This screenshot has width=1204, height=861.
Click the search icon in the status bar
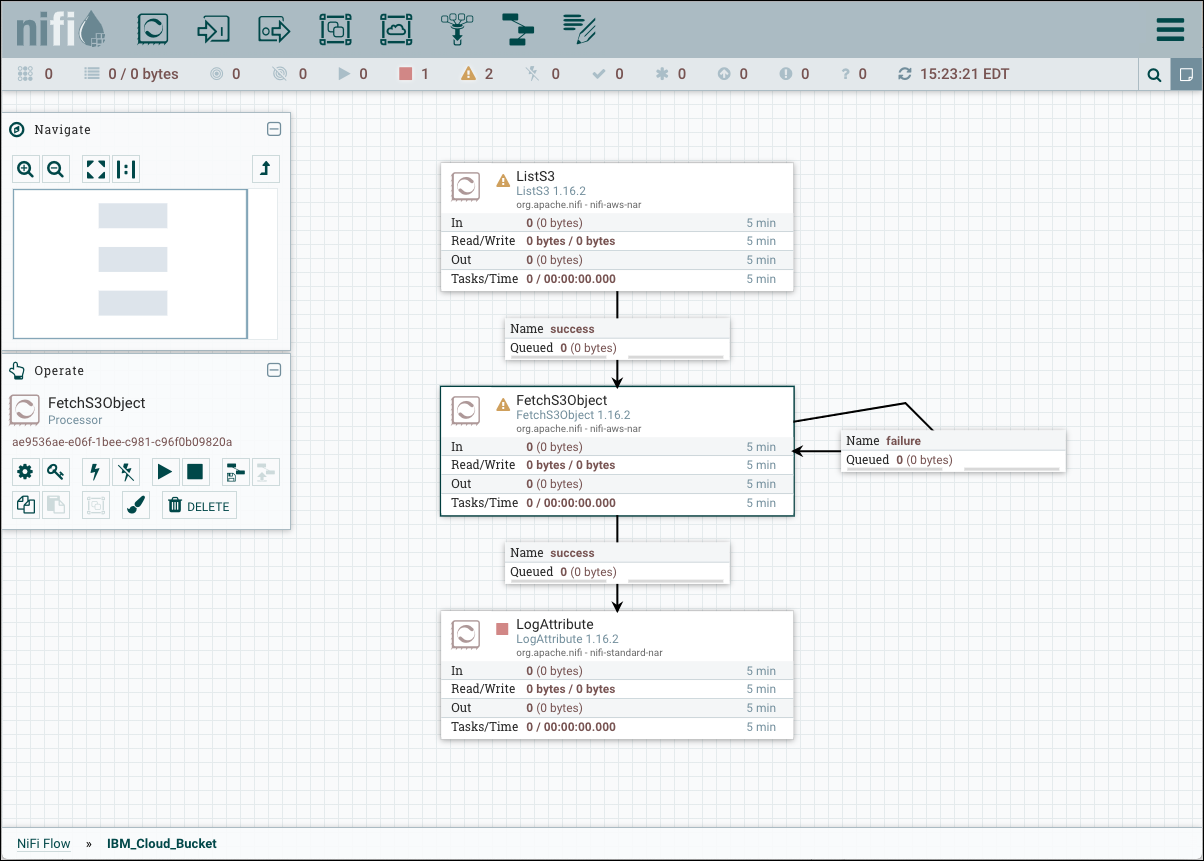pos(1154,74)
